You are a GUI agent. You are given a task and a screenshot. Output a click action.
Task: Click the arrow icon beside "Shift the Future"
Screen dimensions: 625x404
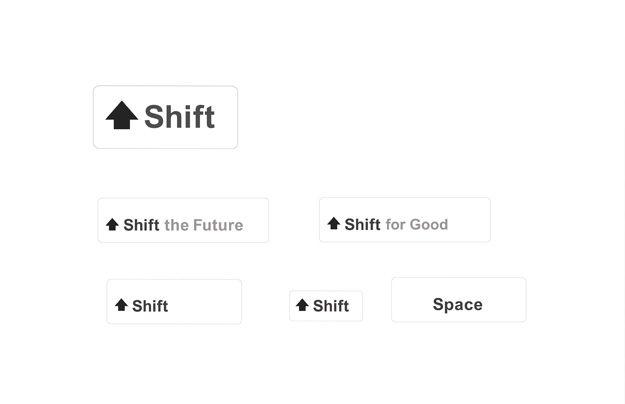click(x=112, y=225)
